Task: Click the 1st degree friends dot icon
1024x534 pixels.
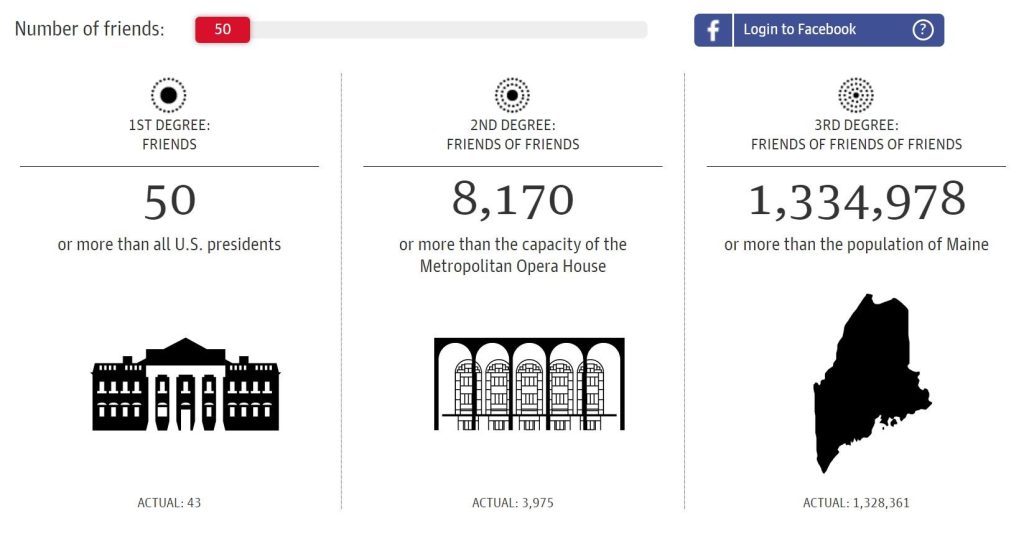Action: point(168,95)
